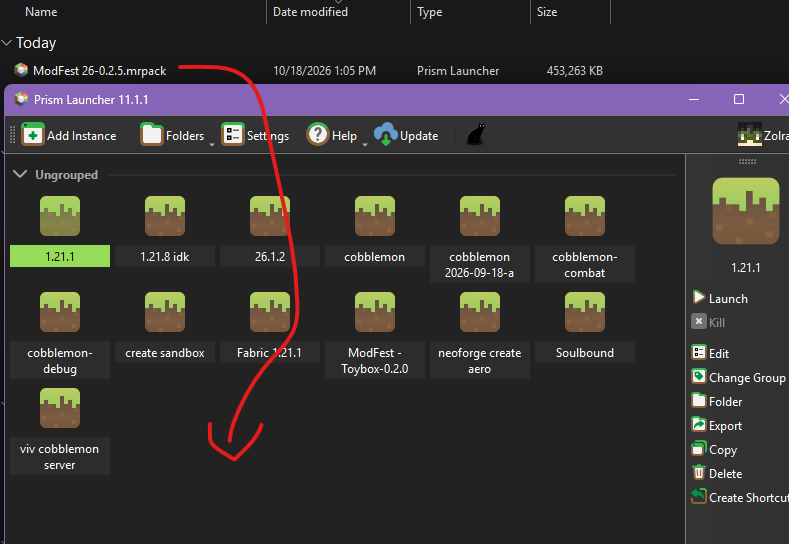Collapse the Today group in File Explorer

coord(7,43)
